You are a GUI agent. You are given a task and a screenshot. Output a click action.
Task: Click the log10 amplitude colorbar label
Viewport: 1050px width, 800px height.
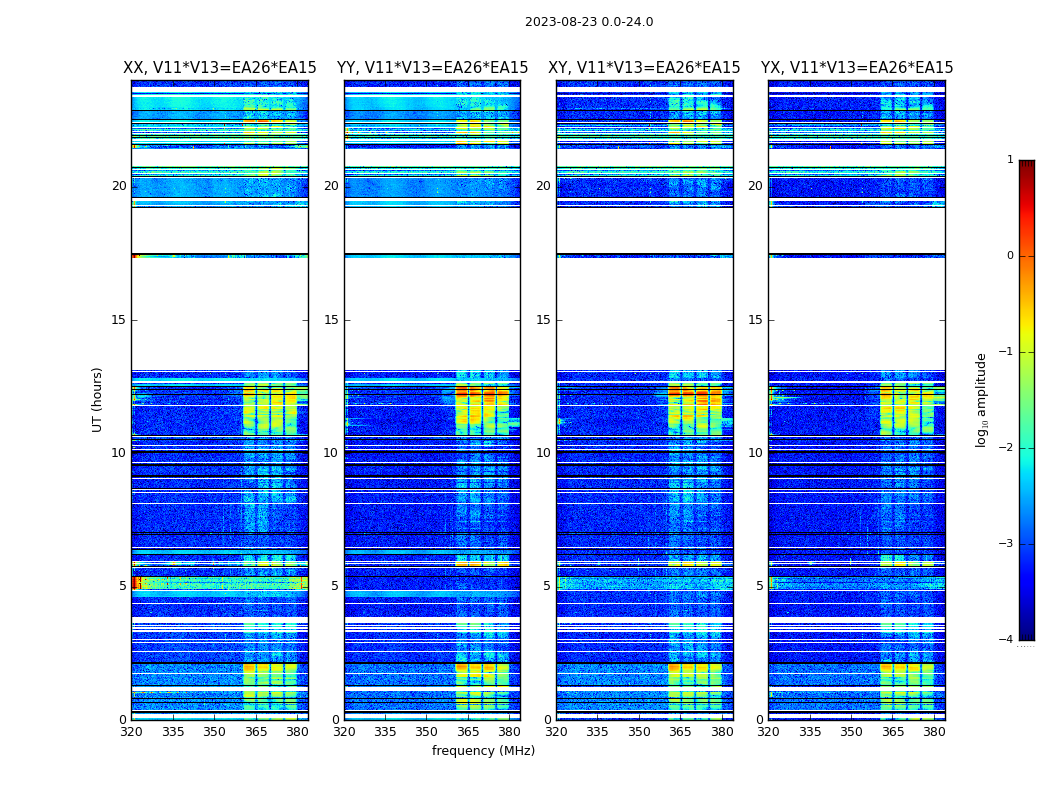981,400
